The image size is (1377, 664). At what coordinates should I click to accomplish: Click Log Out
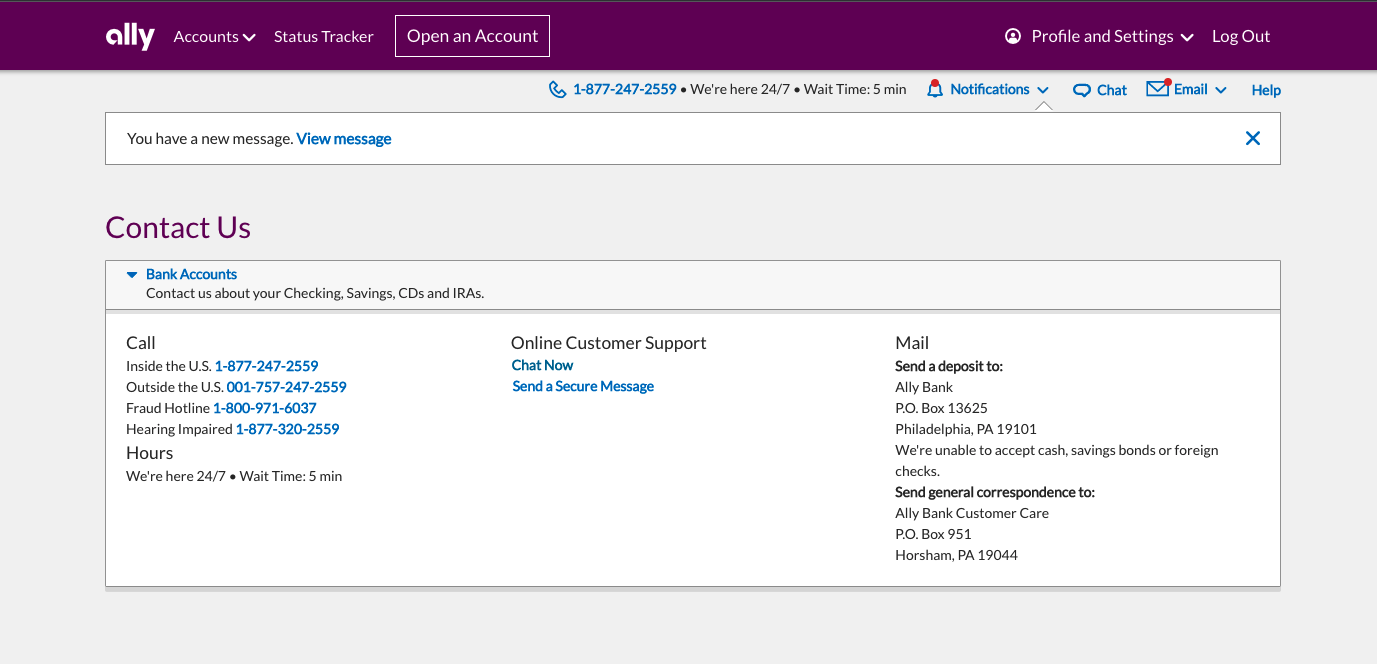(x=1240, y=37)
